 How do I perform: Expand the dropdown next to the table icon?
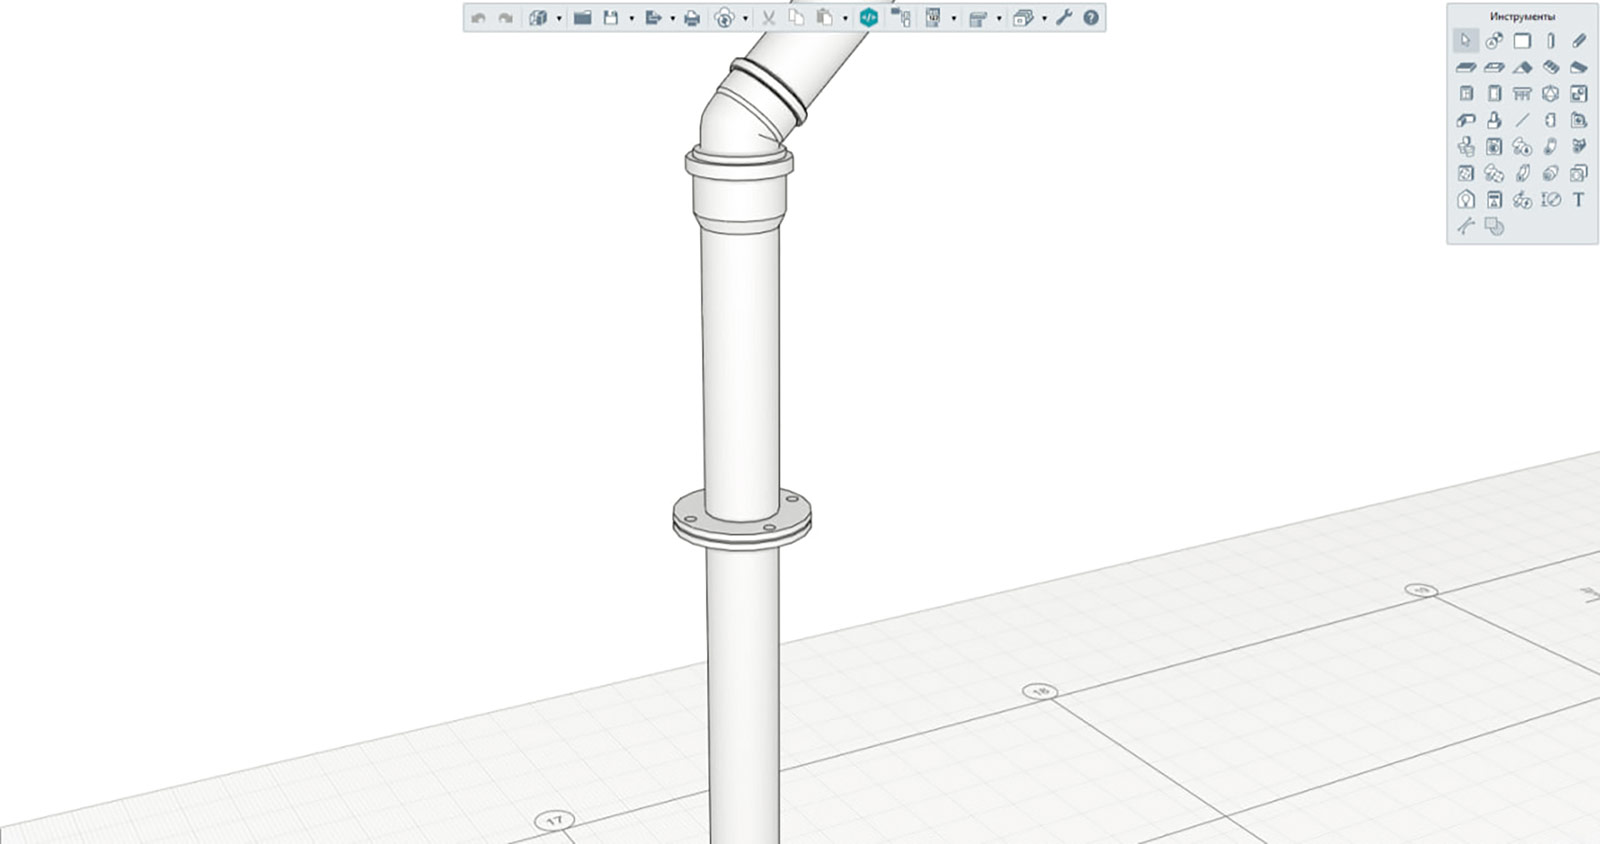click(x=953, y=19)
